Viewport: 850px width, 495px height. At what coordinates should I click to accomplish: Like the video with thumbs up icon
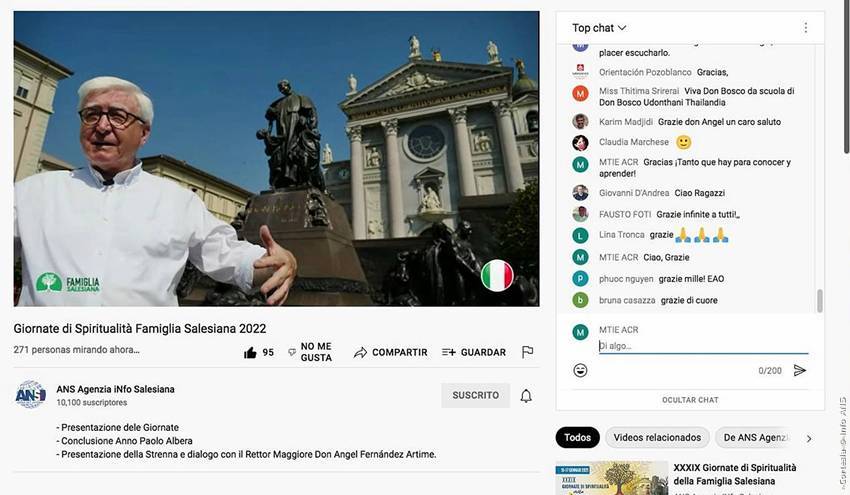click(x=250, y=353)
